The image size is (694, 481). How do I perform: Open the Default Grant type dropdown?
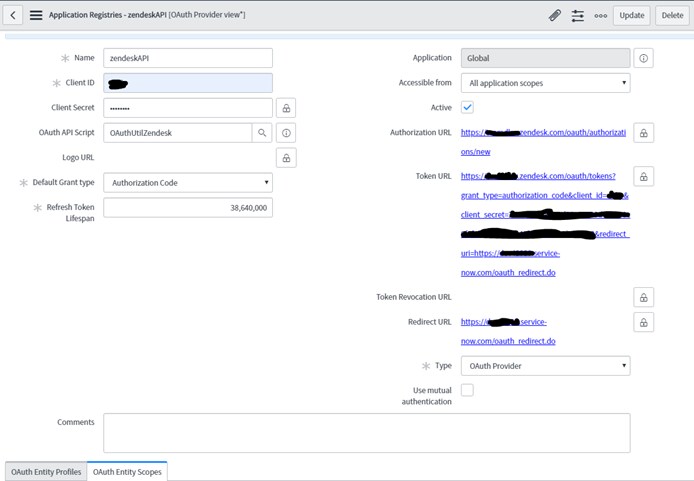pos(188,183)
